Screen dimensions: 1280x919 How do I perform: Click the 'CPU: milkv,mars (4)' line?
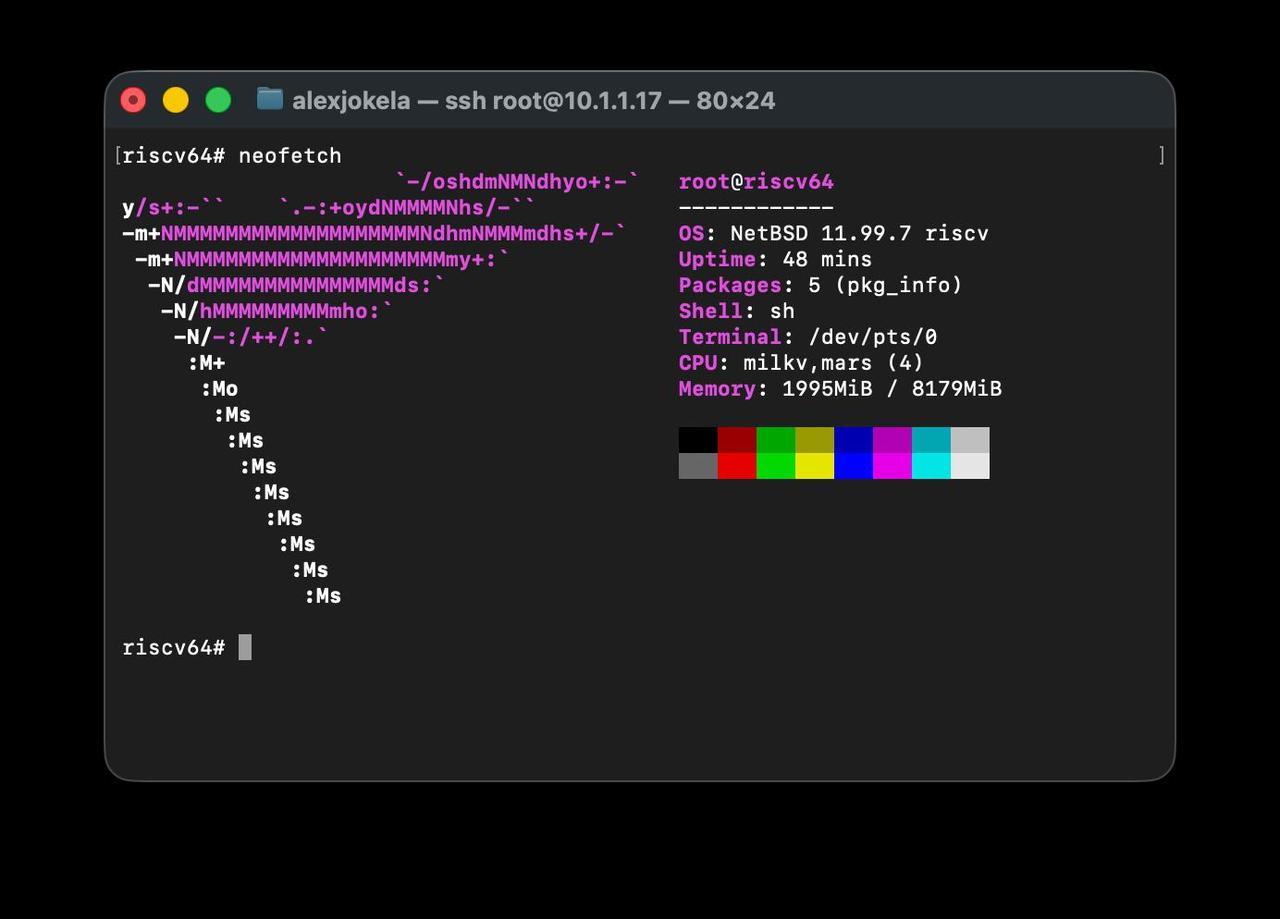click(x=801, y=363)
